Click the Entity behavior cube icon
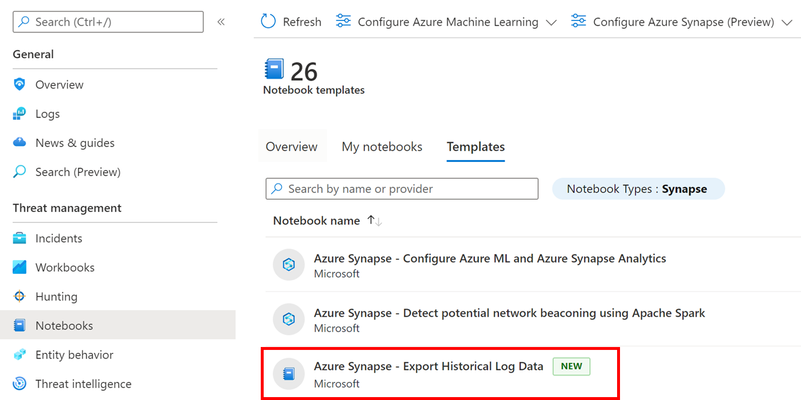Screen dimensions: 801x400 [19, 355]
